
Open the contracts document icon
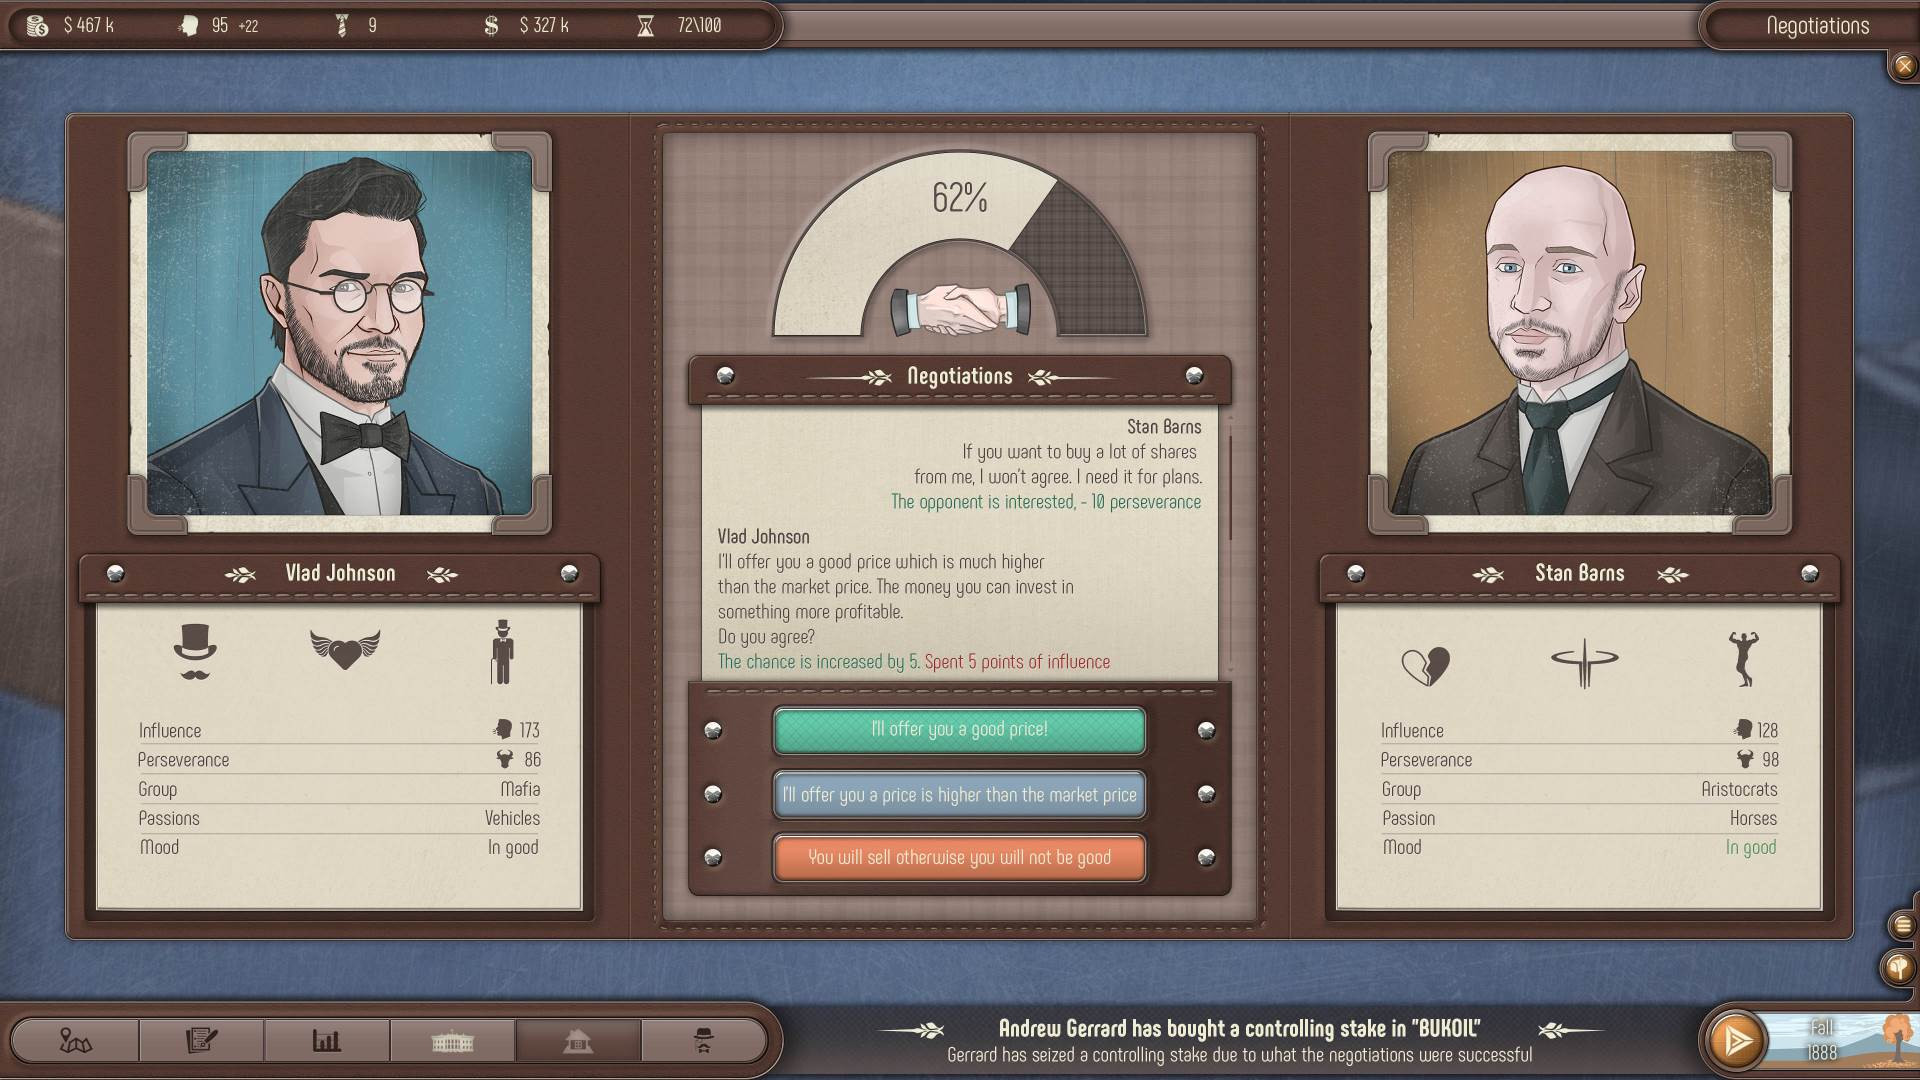tap(201, 1041)
